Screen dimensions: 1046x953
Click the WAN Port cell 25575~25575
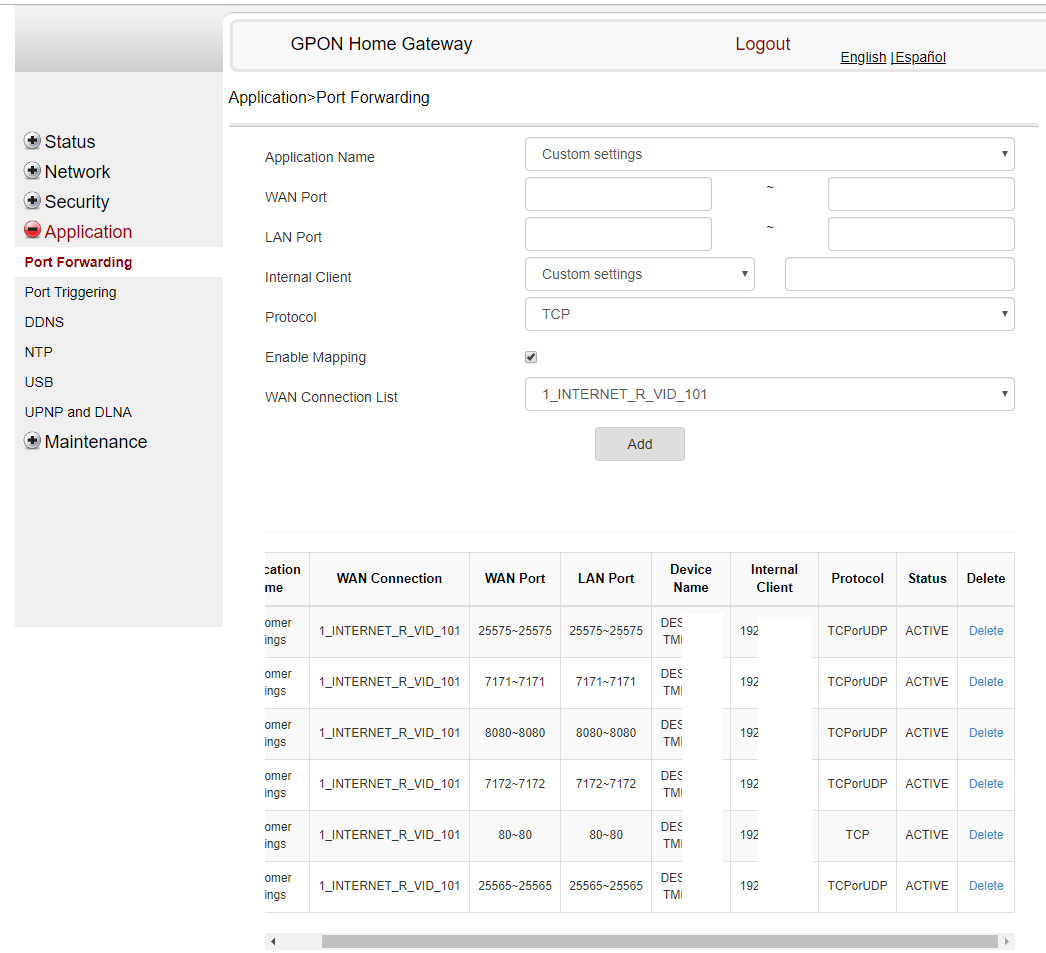pyautogui.click(x=515, y=631)
